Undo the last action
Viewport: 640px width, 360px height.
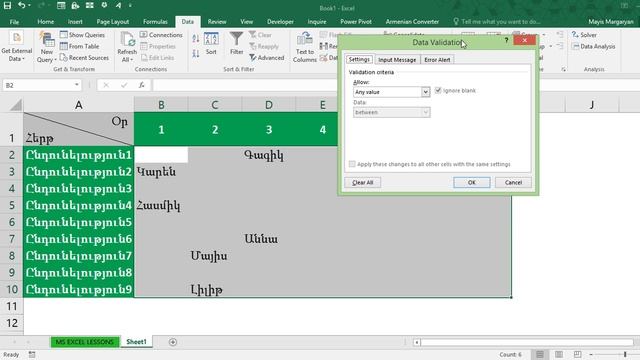click(21, 5)
